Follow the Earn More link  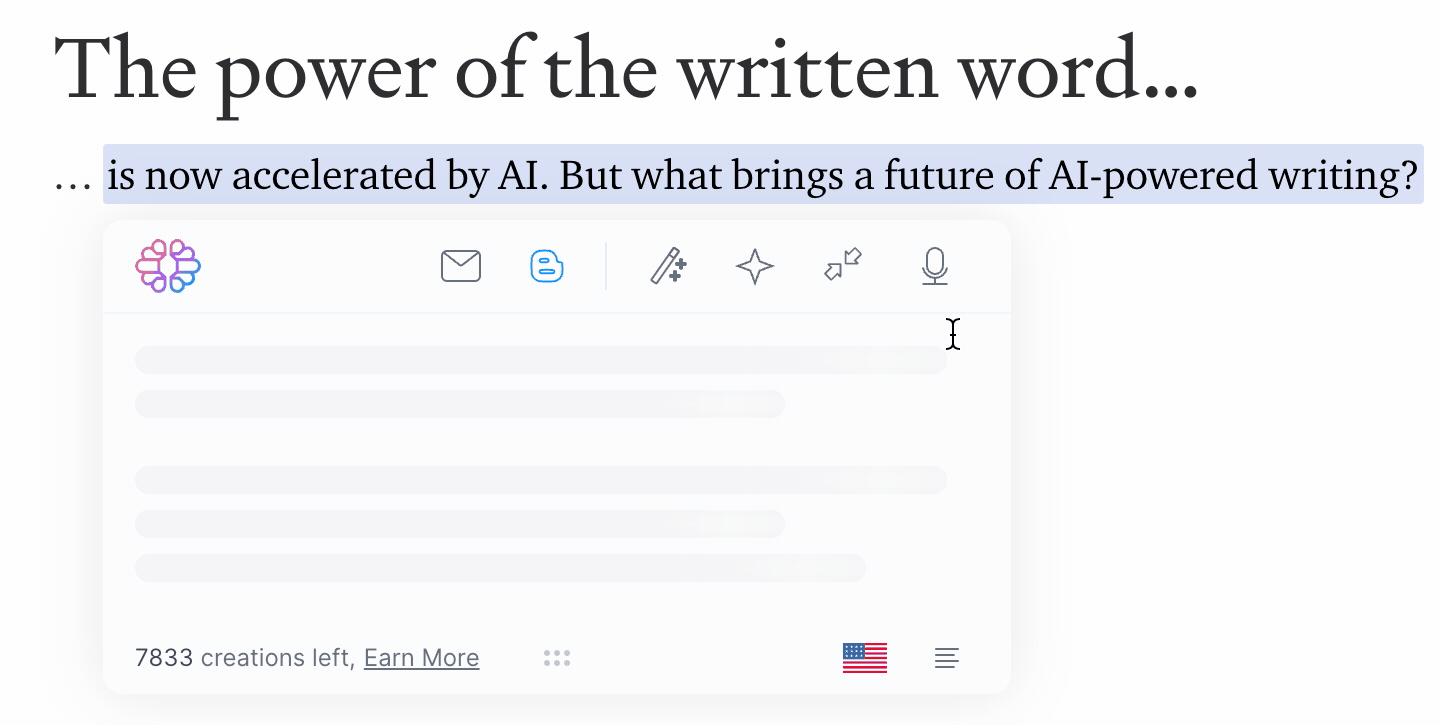pos(421,658)
